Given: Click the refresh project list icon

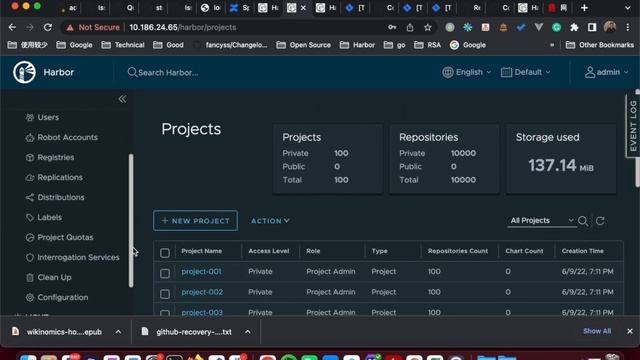Looking at the screenshot, I should coord(600,221).
